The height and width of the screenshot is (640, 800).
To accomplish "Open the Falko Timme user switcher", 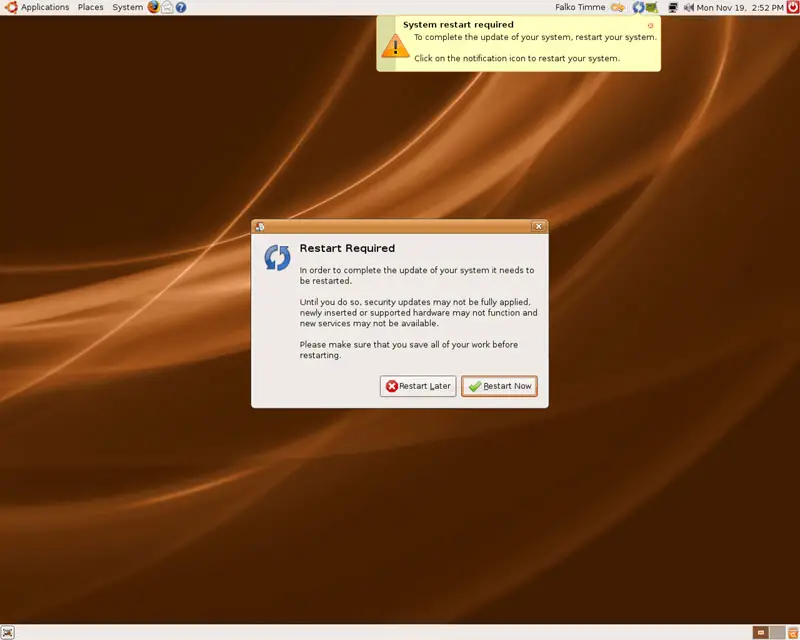I will pyautogui.click(x=580, y=7).
